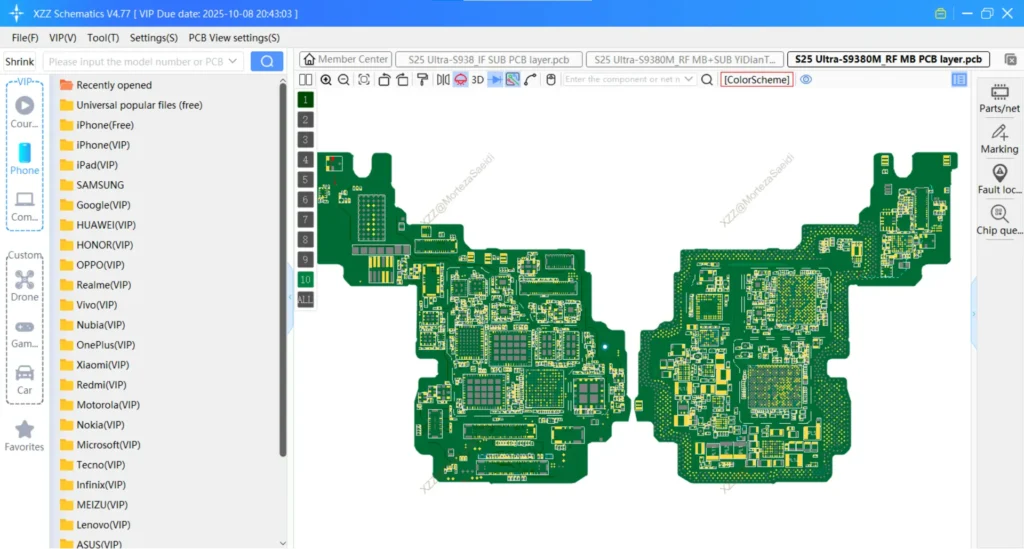
Task: Click the title bar briefcase icon
Action: [940, 13]
